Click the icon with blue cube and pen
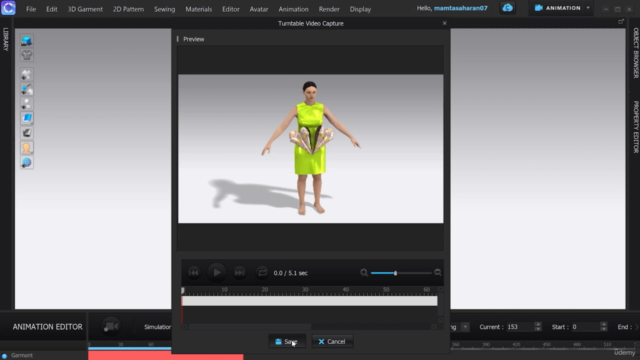The height and width of the screenshot is (360, 640). pyautogui.click(x=27, y=89)
